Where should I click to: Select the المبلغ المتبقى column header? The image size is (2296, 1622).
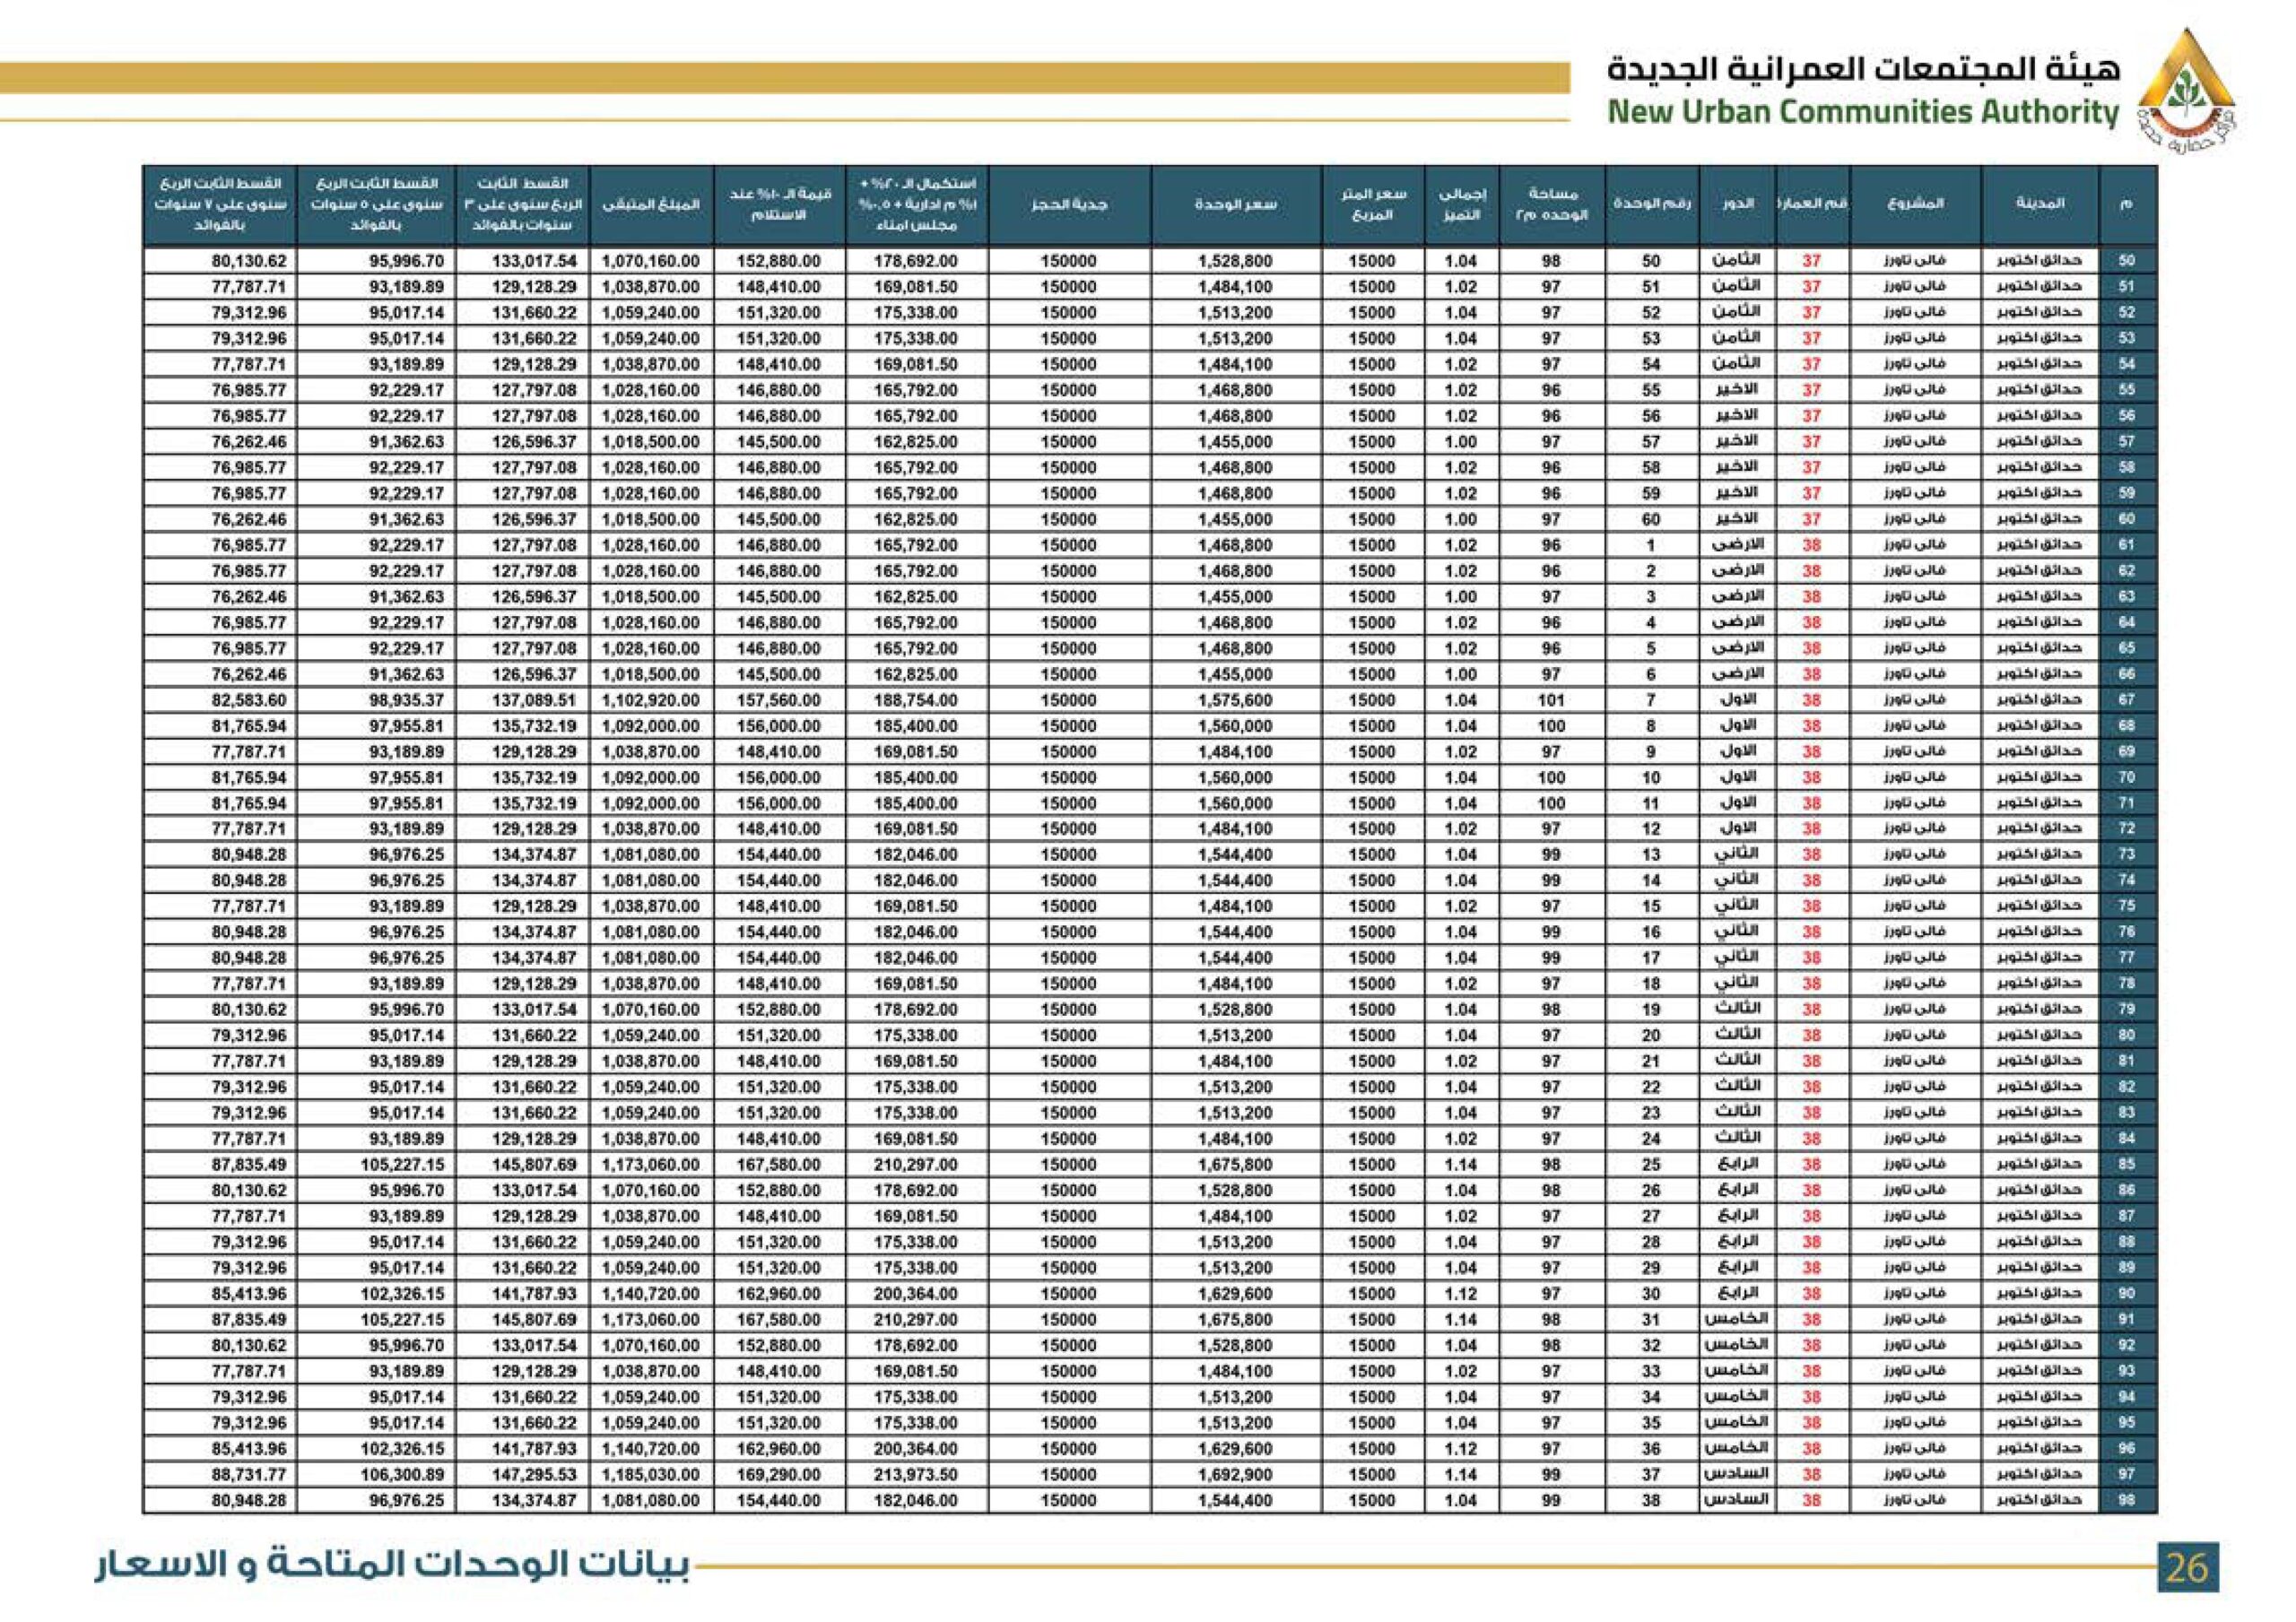click(651, 204)
